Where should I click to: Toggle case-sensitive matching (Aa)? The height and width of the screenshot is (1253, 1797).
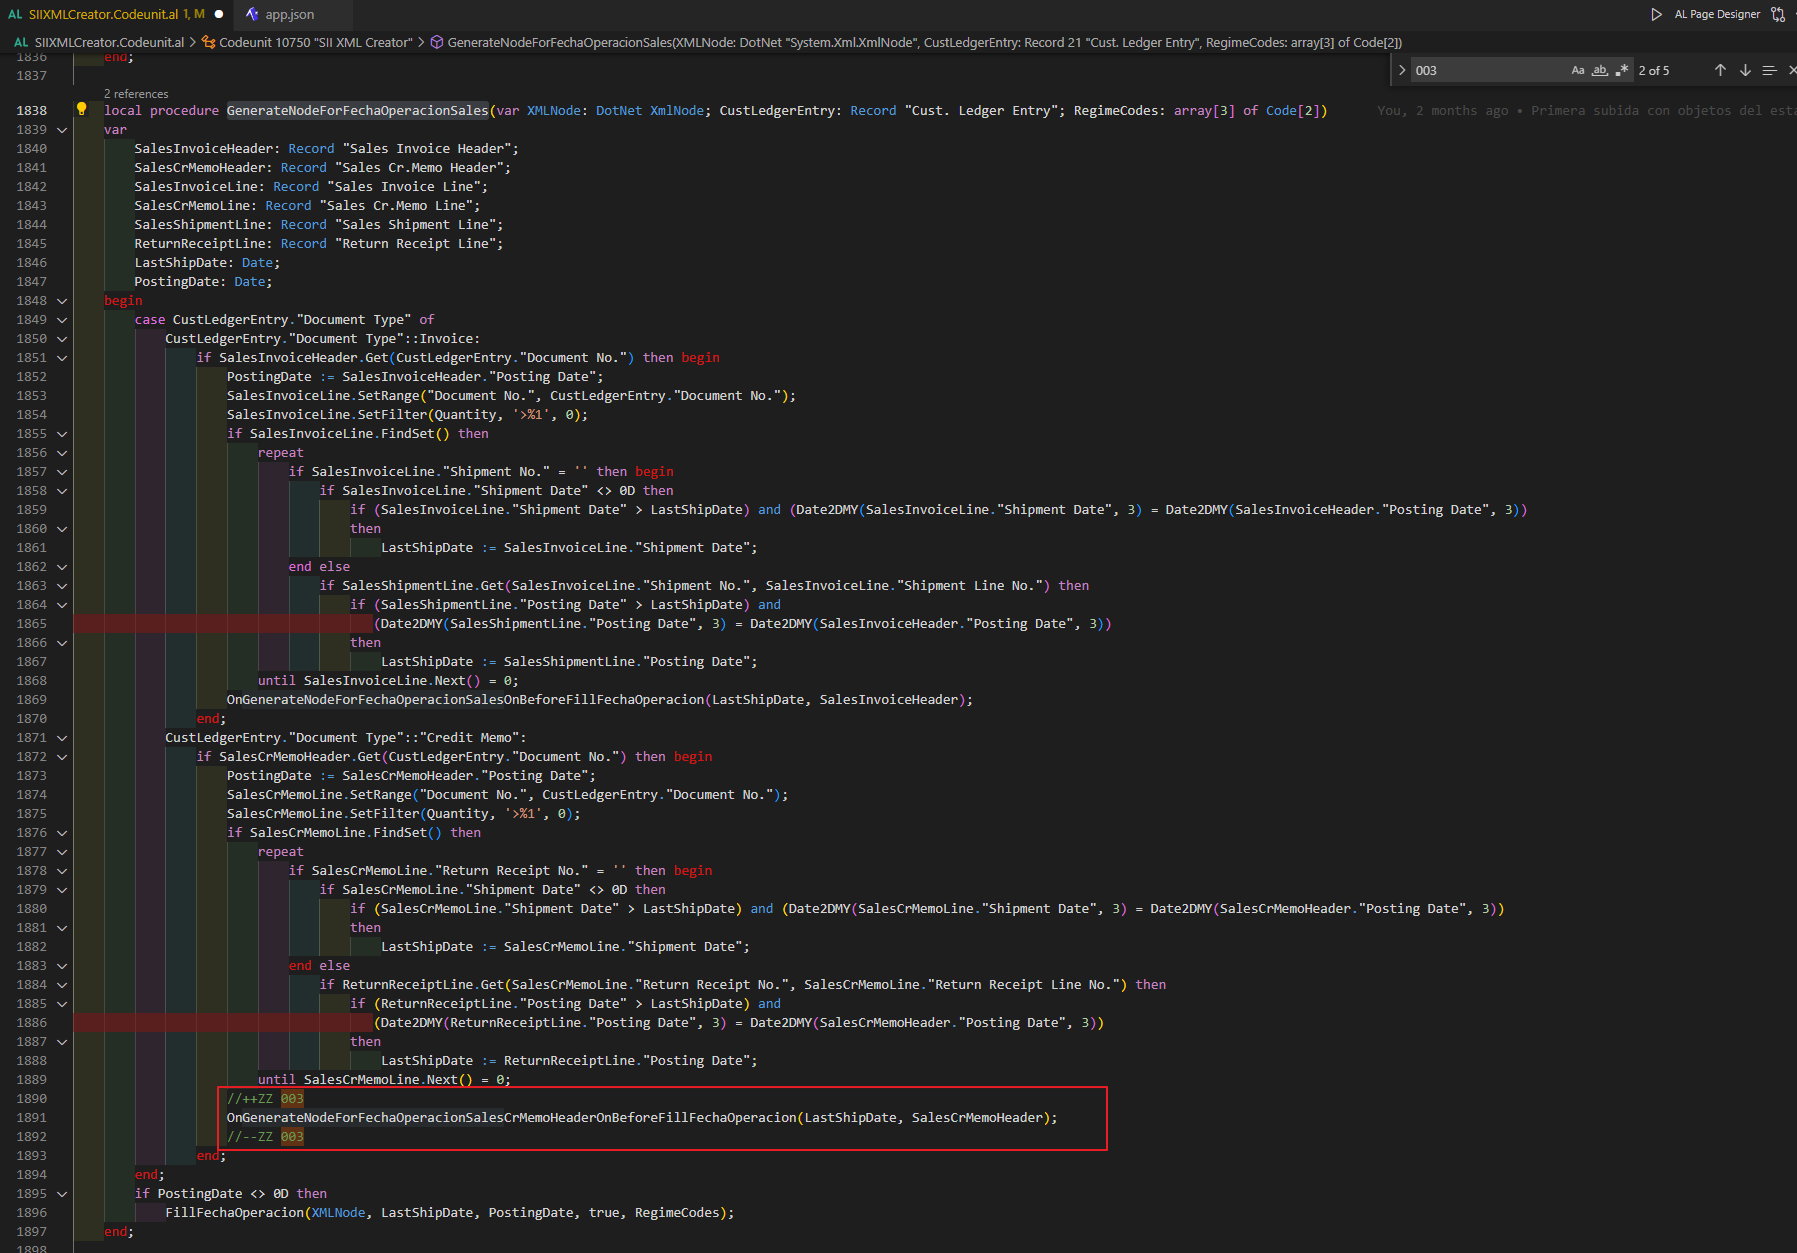pos(1578,70)
